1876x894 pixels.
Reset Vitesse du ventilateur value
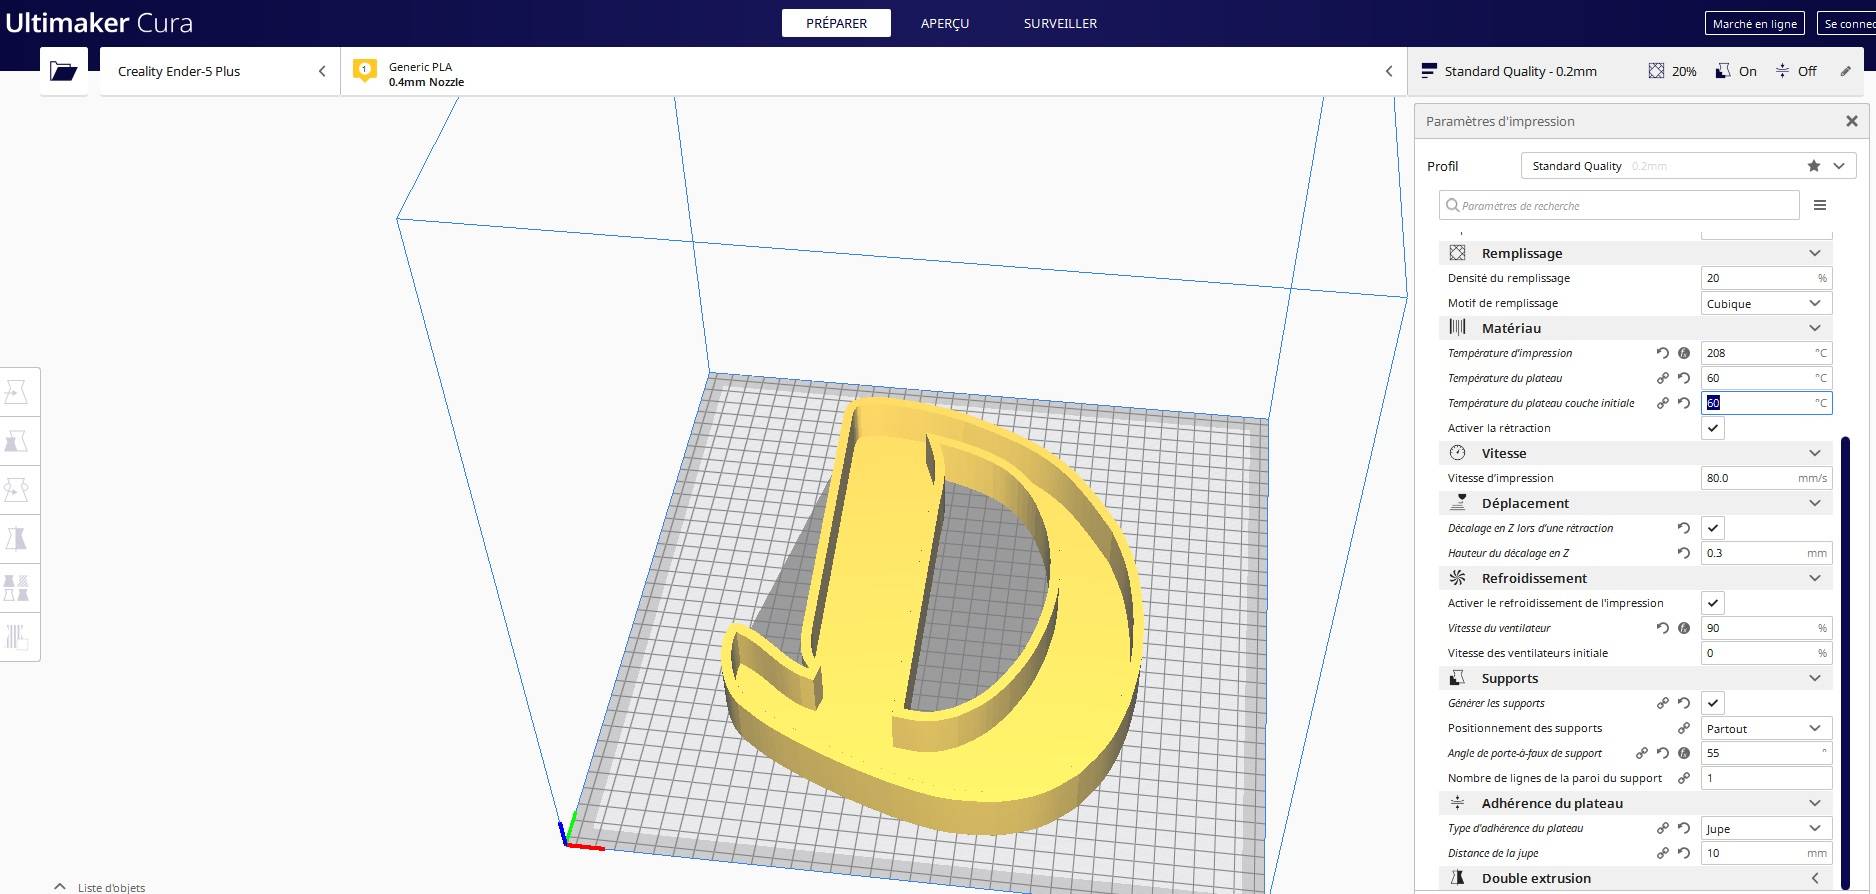(x=1662, y=628)
